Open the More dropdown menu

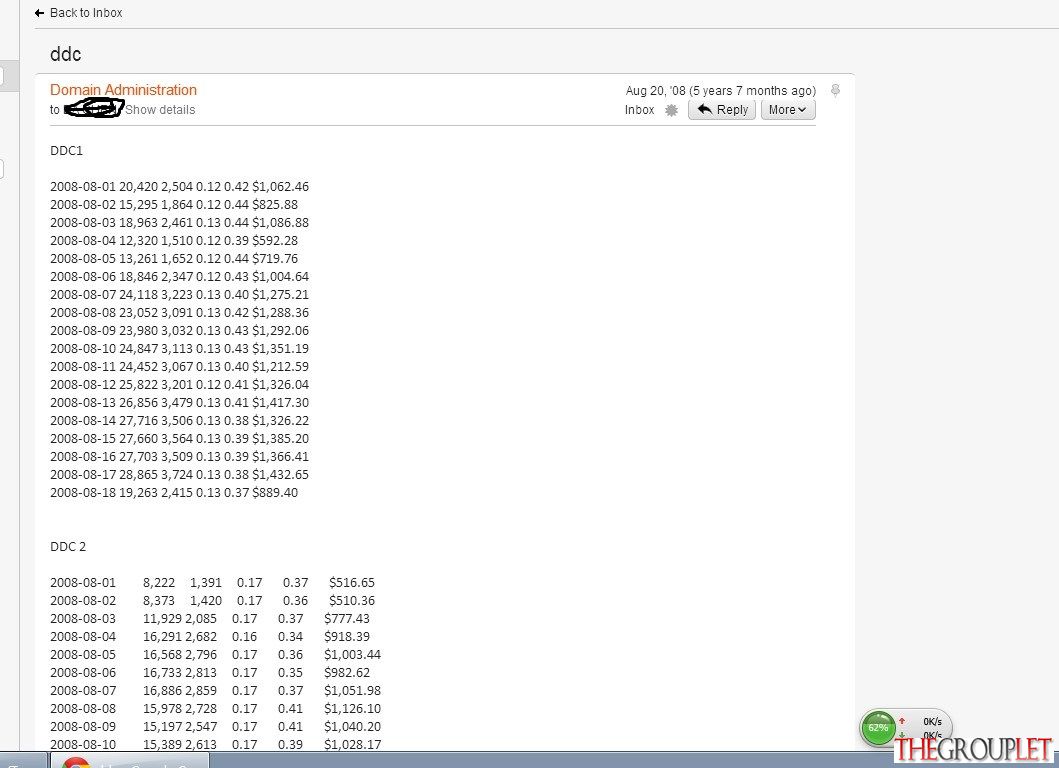[788, 109]
